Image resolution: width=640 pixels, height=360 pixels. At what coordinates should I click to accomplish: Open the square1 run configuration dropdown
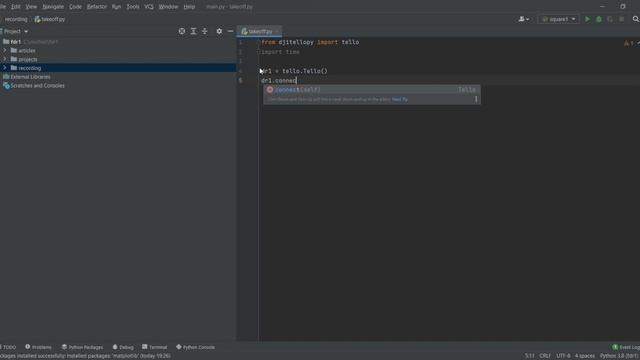pyautogui.click(x=558, y=19)
